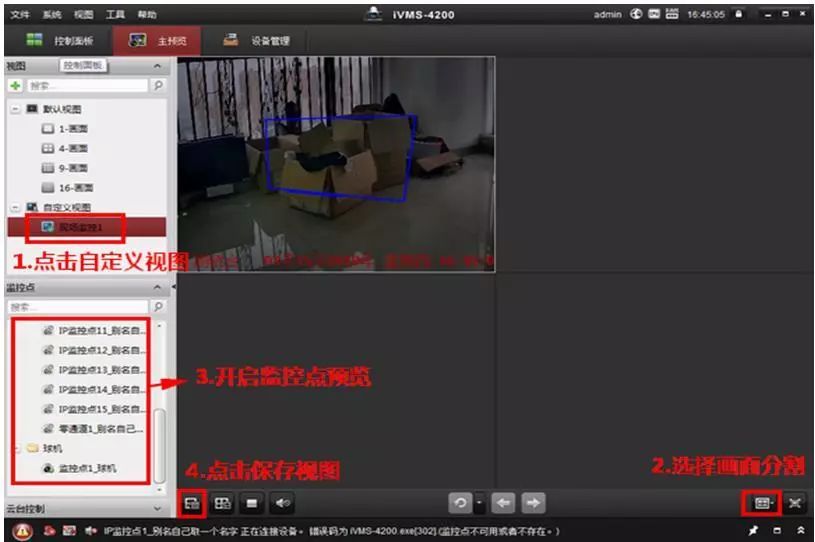
Task: Open the window division layout selector
Action: click(x=763, y=503)
